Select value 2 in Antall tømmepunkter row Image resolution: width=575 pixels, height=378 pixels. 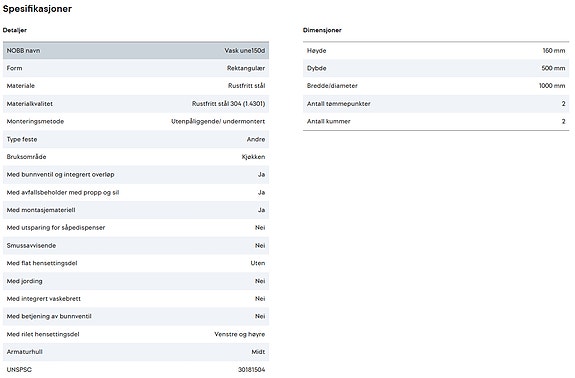click(x=563, y=104)
